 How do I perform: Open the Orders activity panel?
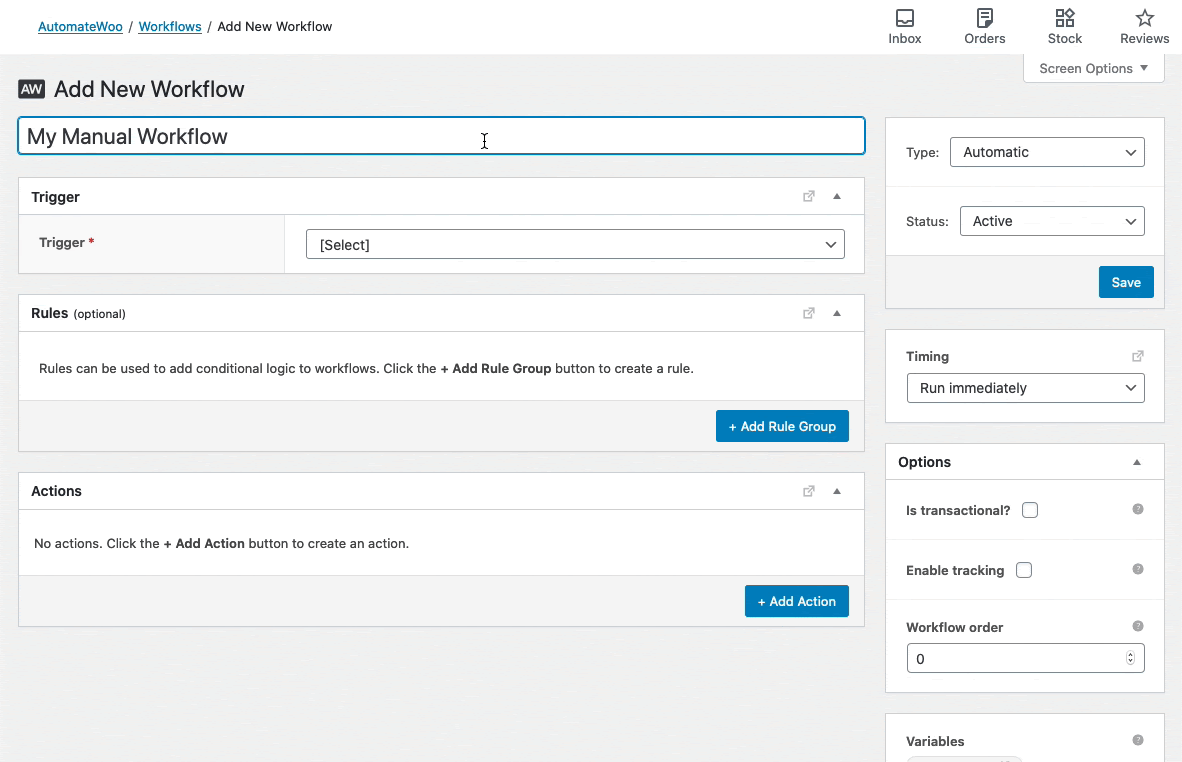point(984,27)
